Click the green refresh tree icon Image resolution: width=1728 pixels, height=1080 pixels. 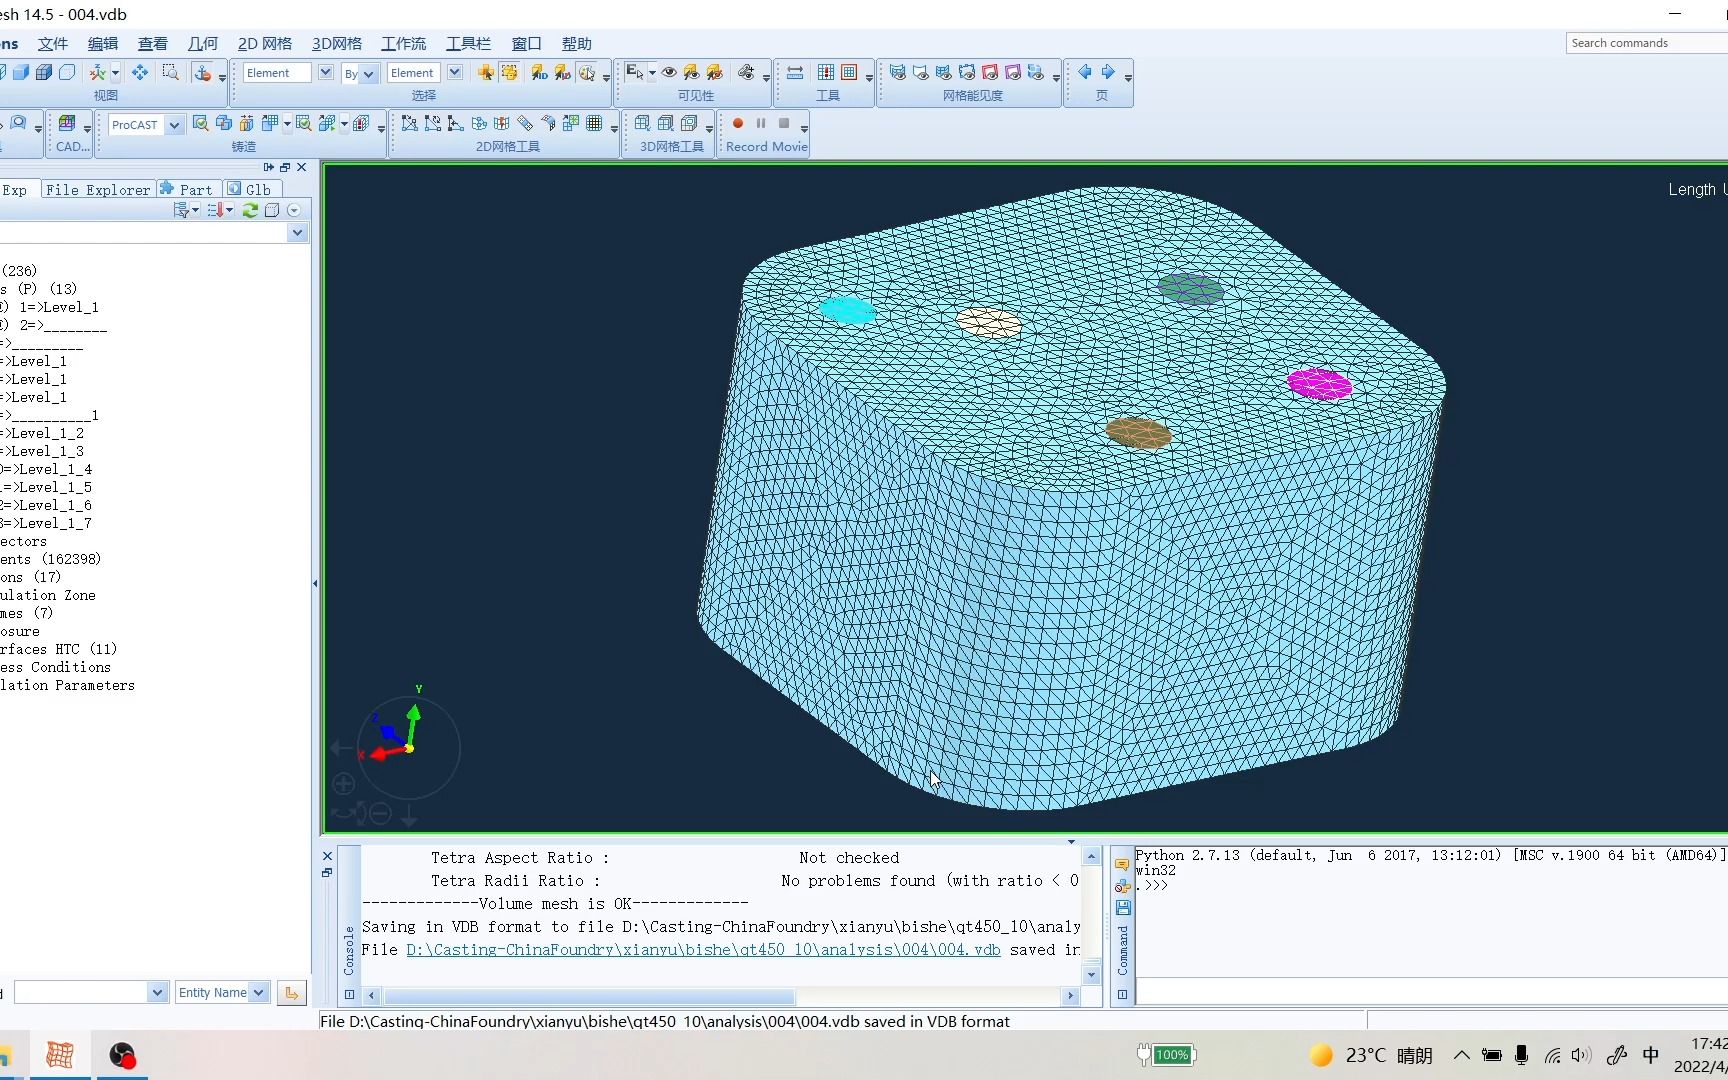(x=250, y=210)
